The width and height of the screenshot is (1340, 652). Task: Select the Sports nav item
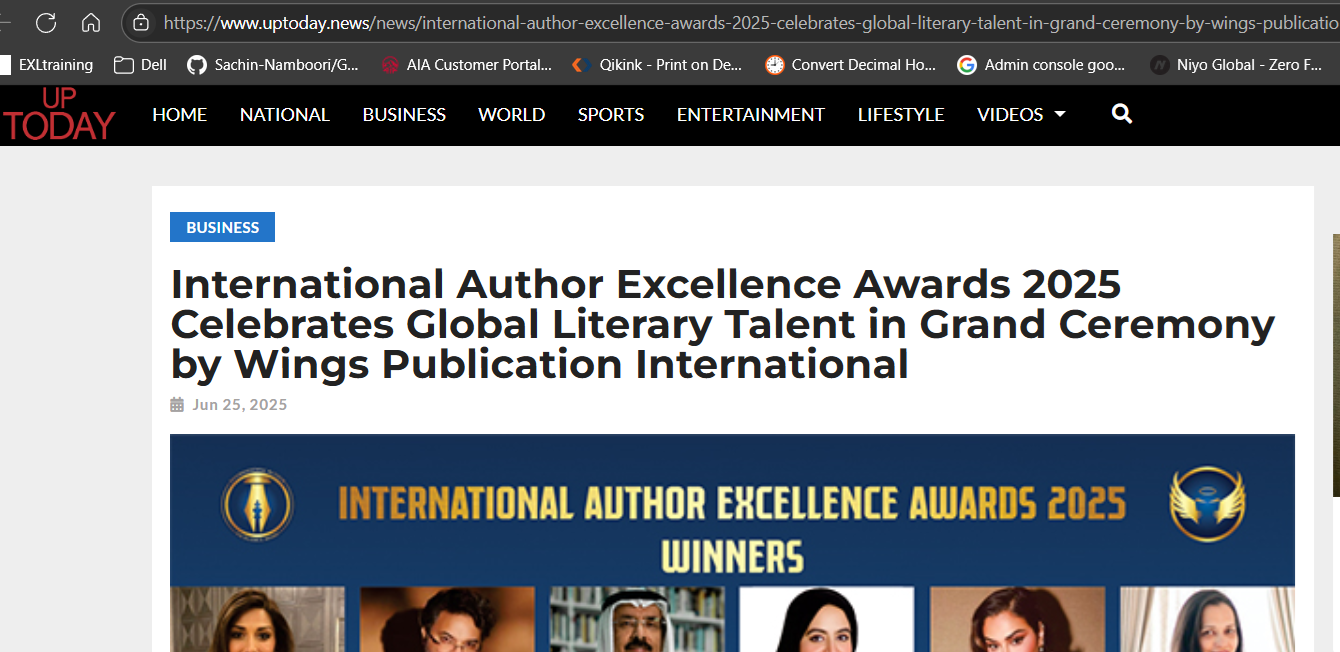coord(611,114)
